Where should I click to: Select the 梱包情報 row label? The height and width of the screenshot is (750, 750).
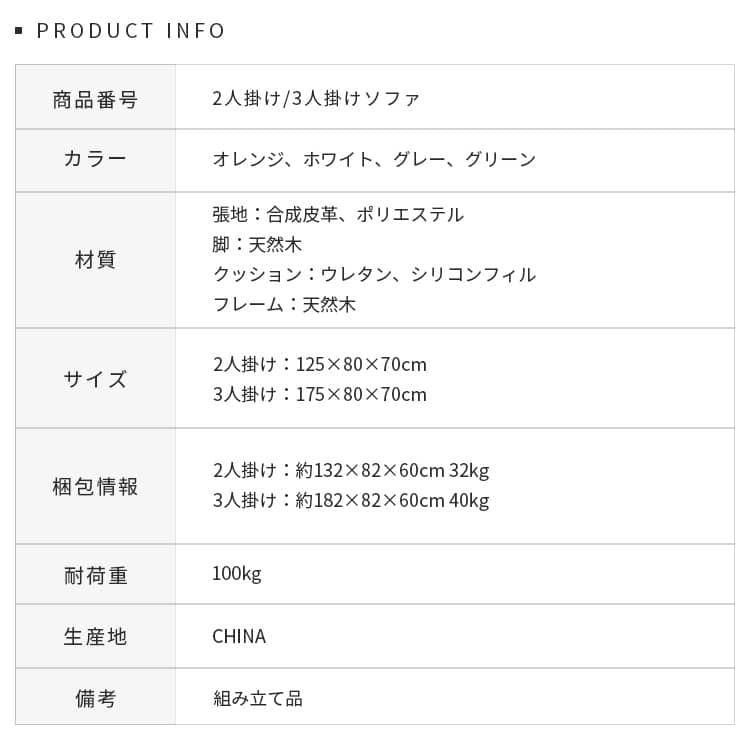coord(95,487)
